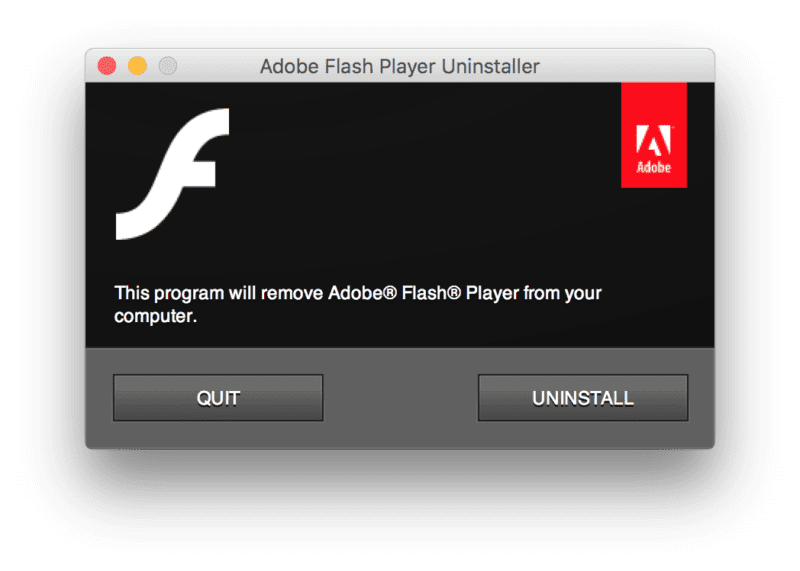
Task: Click the 'Adobe Flash Player Uninstaller' window title
Action: 399,66
